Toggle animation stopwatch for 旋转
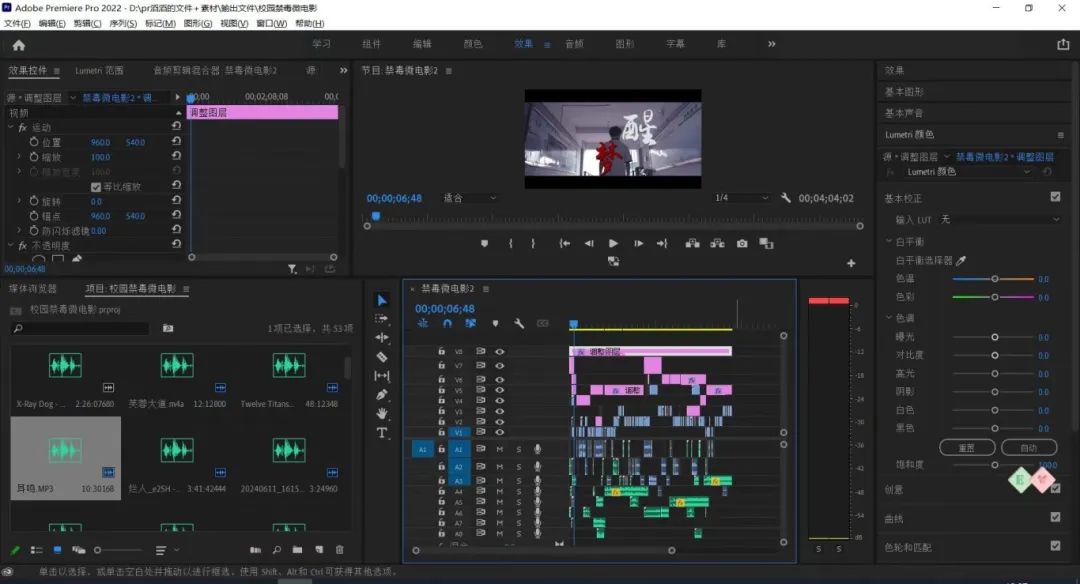The width and height of the screenshot is (1080, 584). [x=34, y=201]
